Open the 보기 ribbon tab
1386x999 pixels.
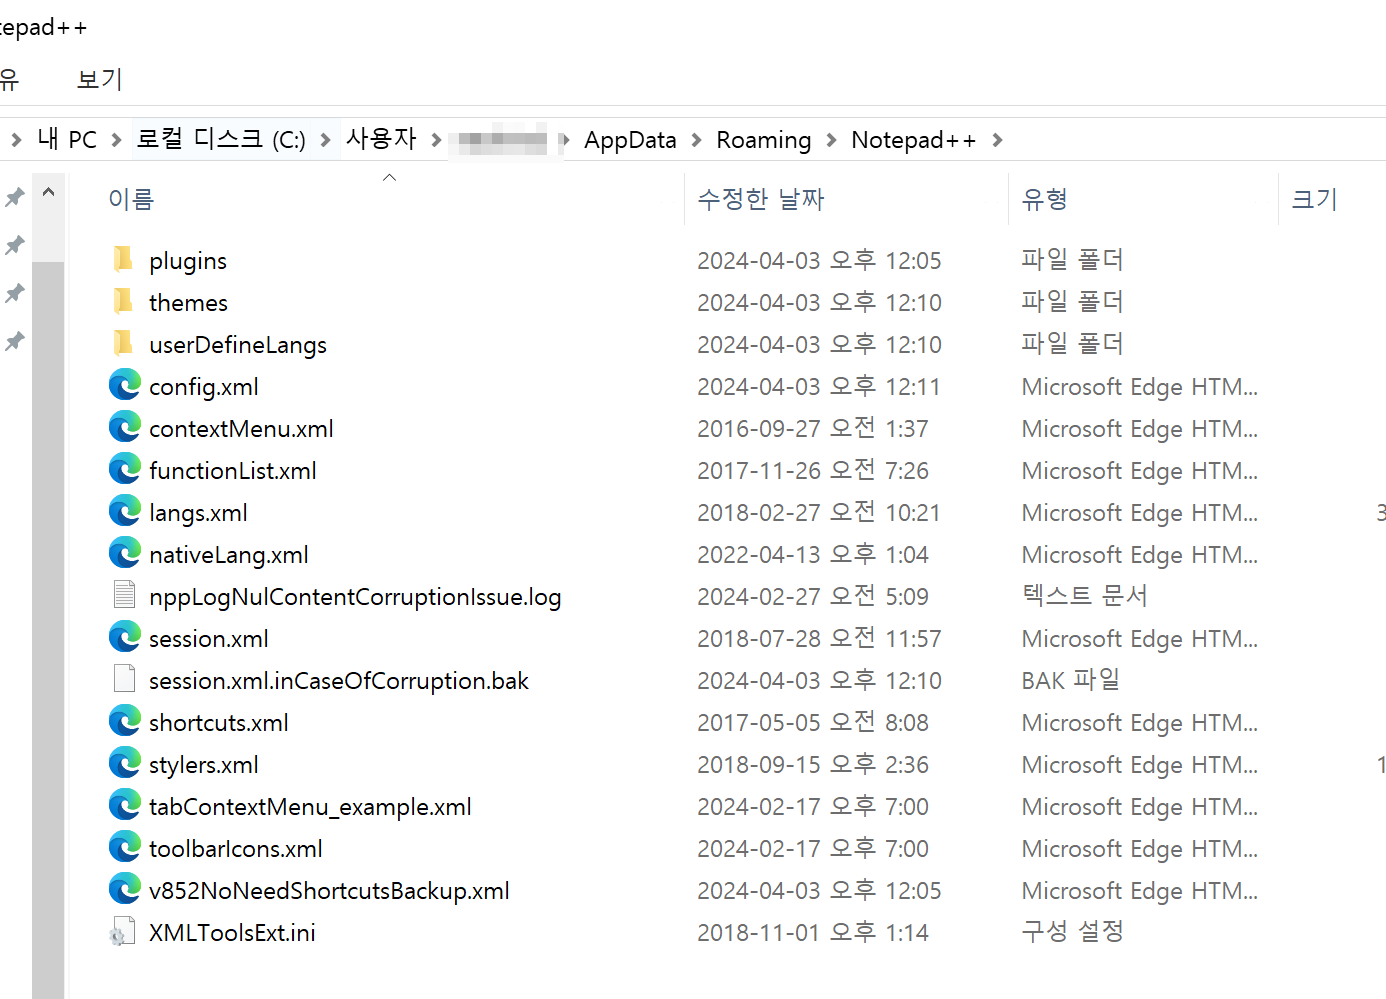pyautogui.click(x=100, y=79)
